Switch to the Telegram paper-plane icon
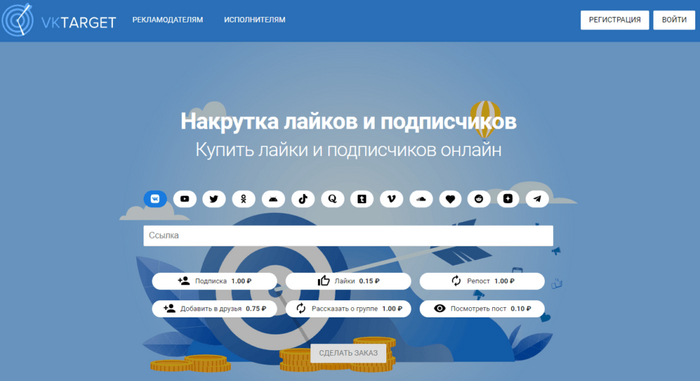 [537, 199]
